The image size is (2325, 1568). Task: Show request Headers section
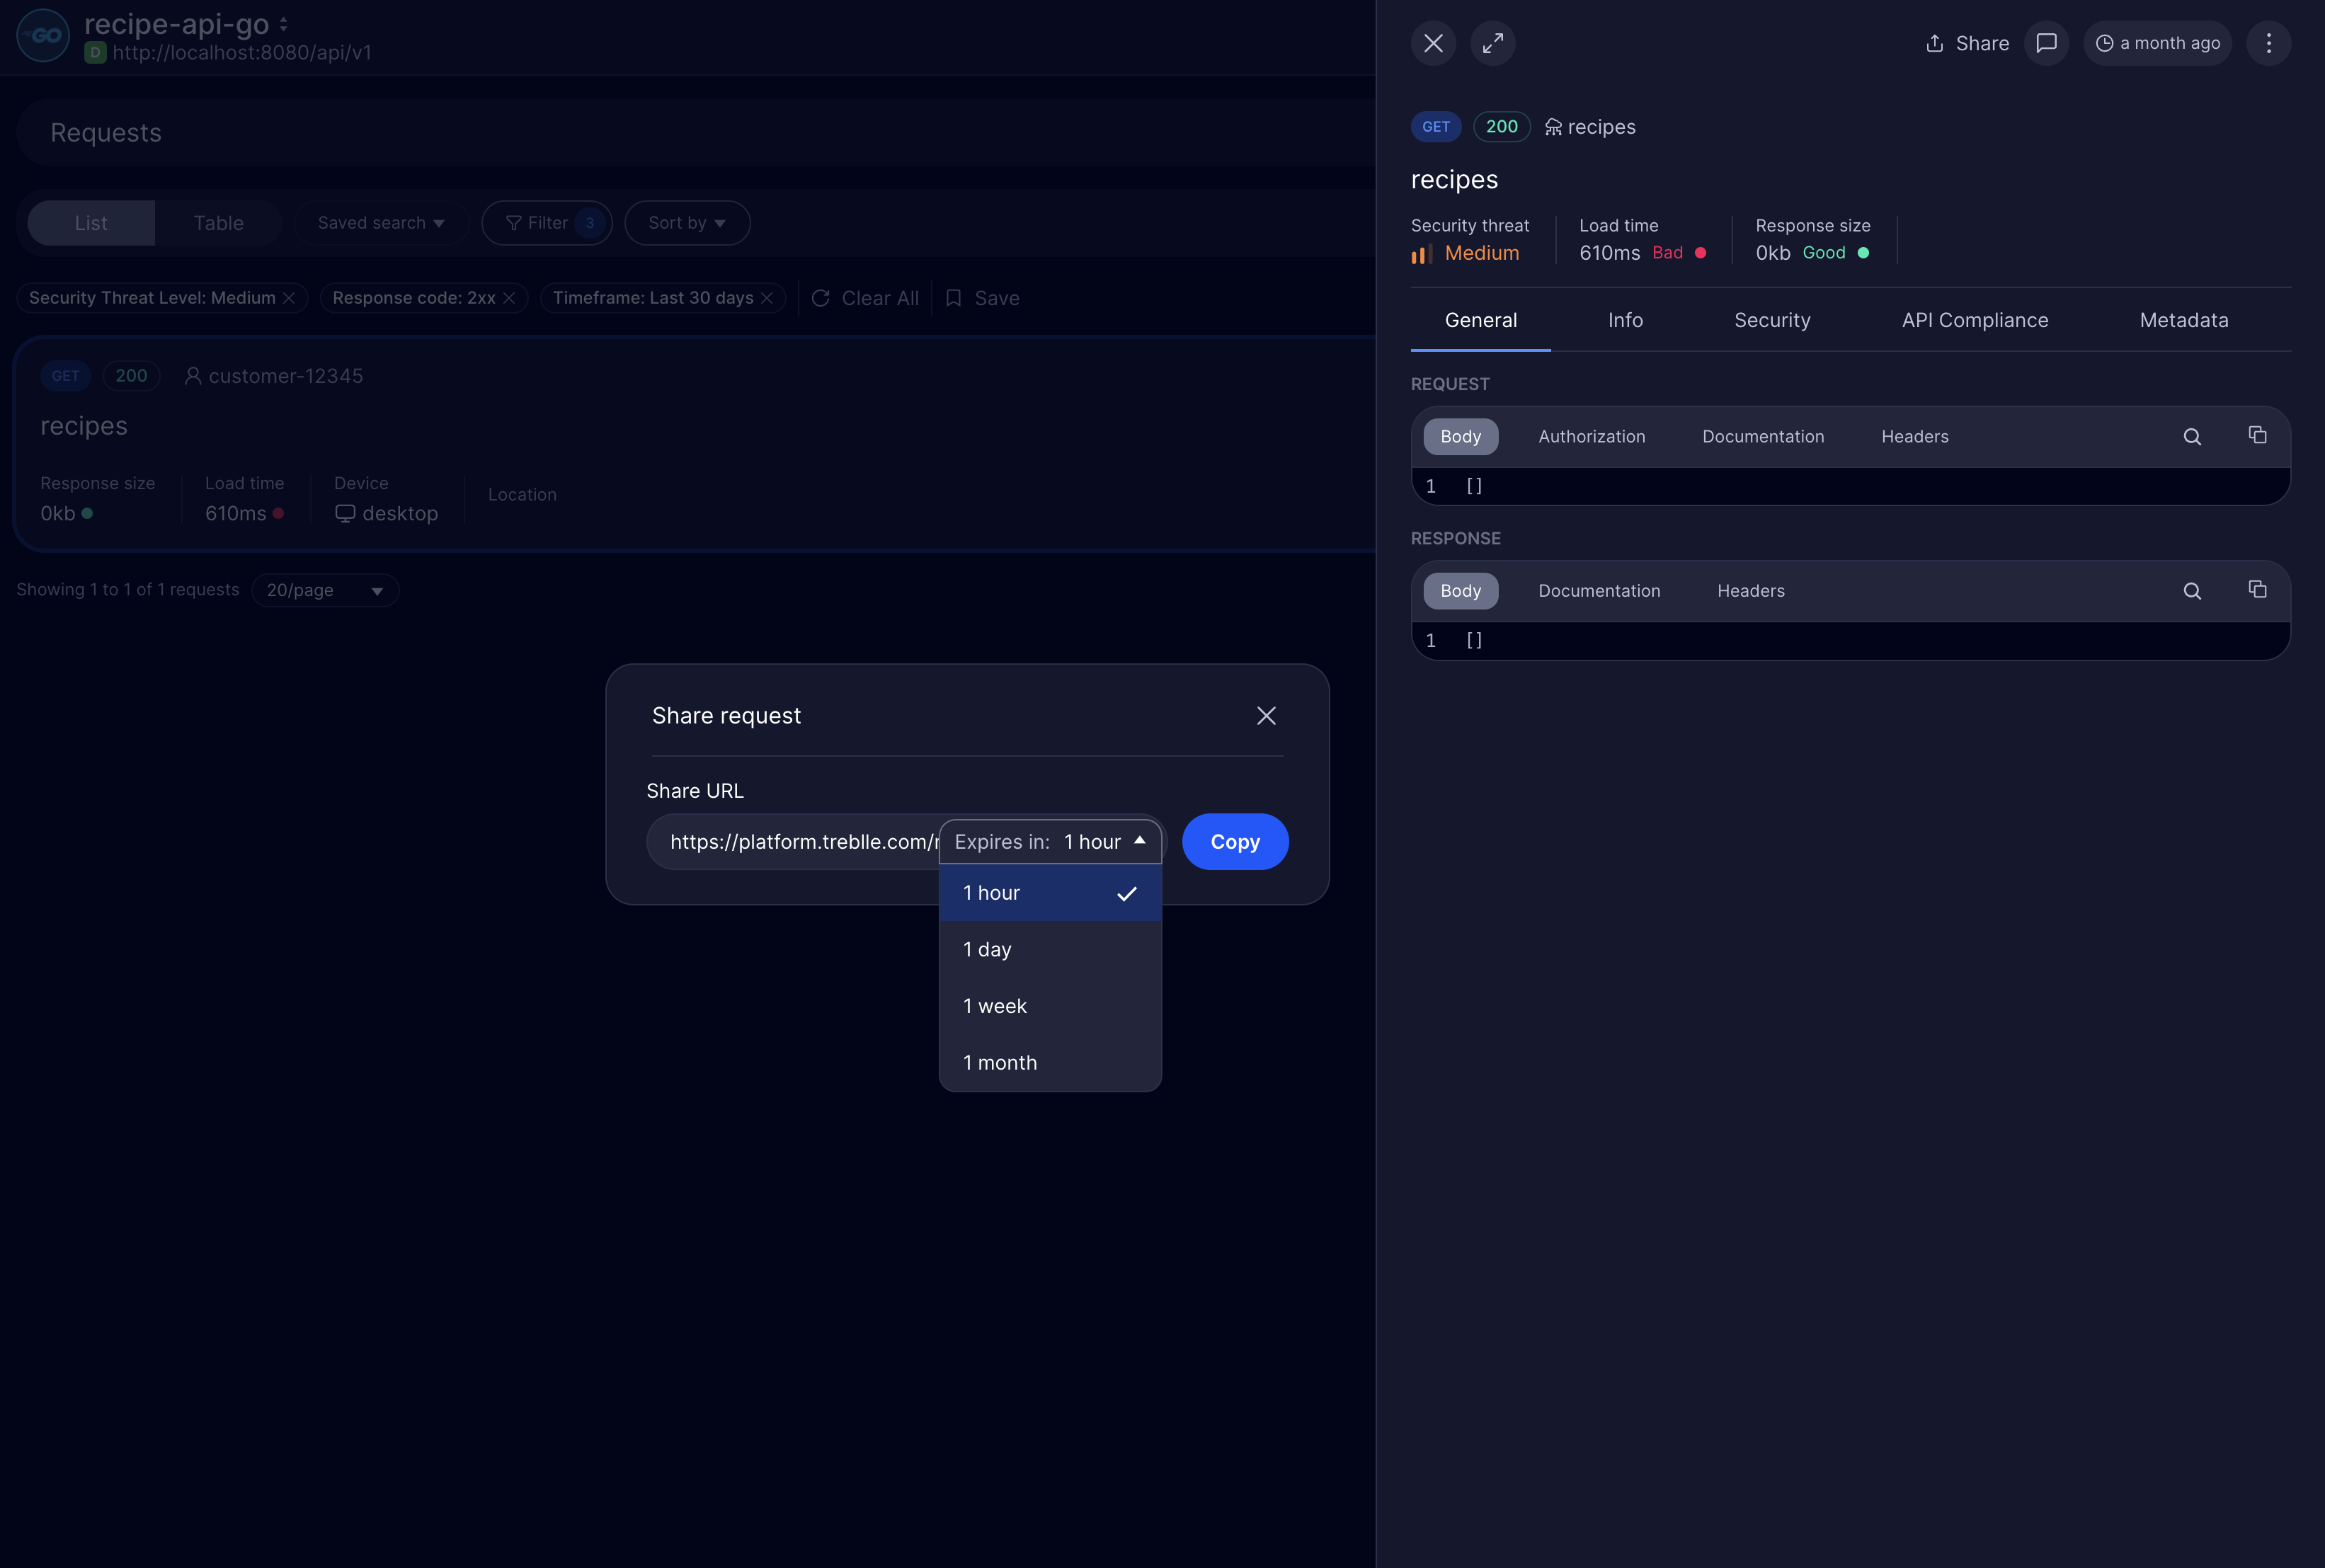[x=1914, y=437]
